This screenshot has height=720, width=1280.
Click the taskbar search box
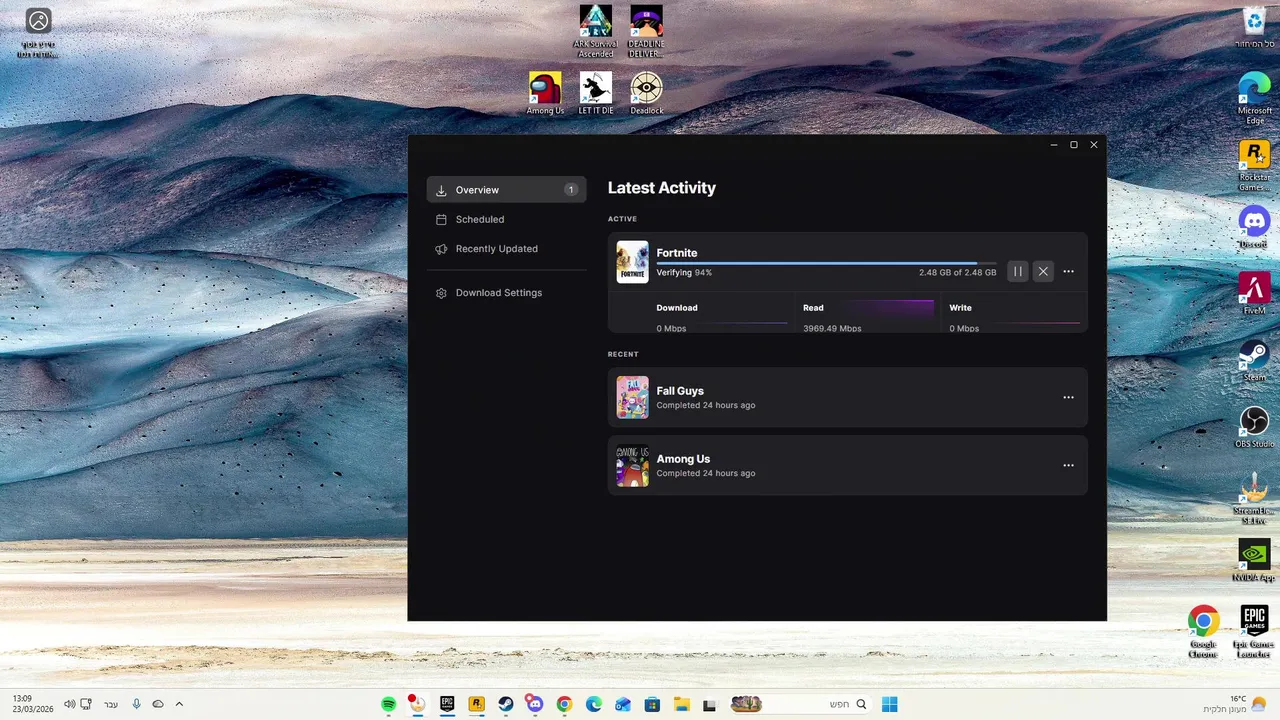pos(799,704)
